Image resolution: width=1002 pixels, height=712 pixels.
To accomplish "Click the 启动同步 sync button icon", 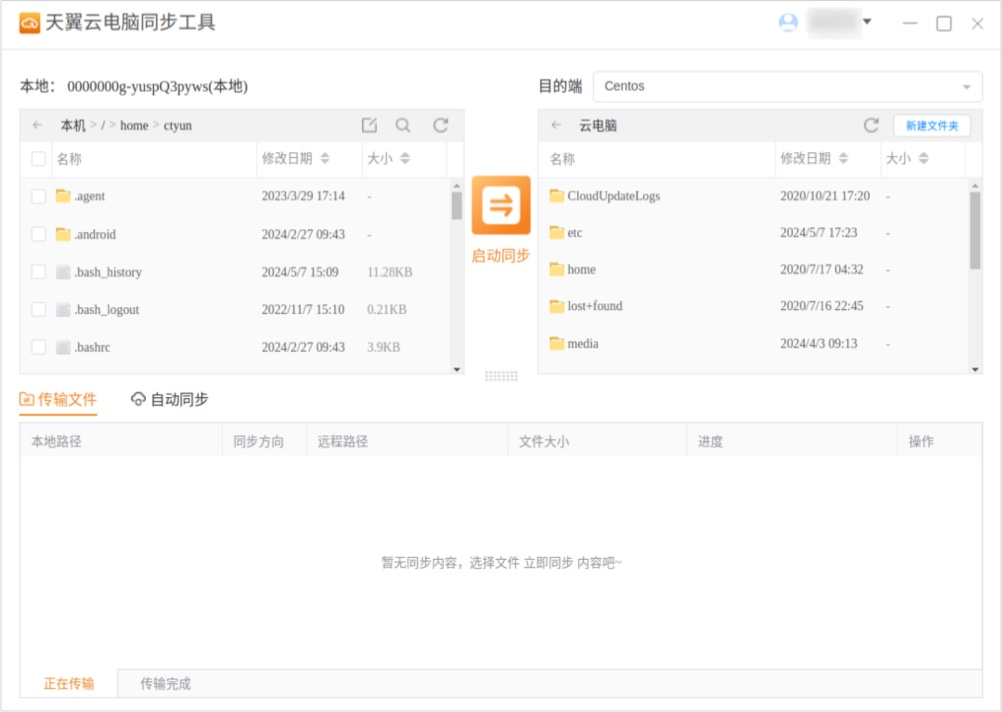I will [500, 206].
